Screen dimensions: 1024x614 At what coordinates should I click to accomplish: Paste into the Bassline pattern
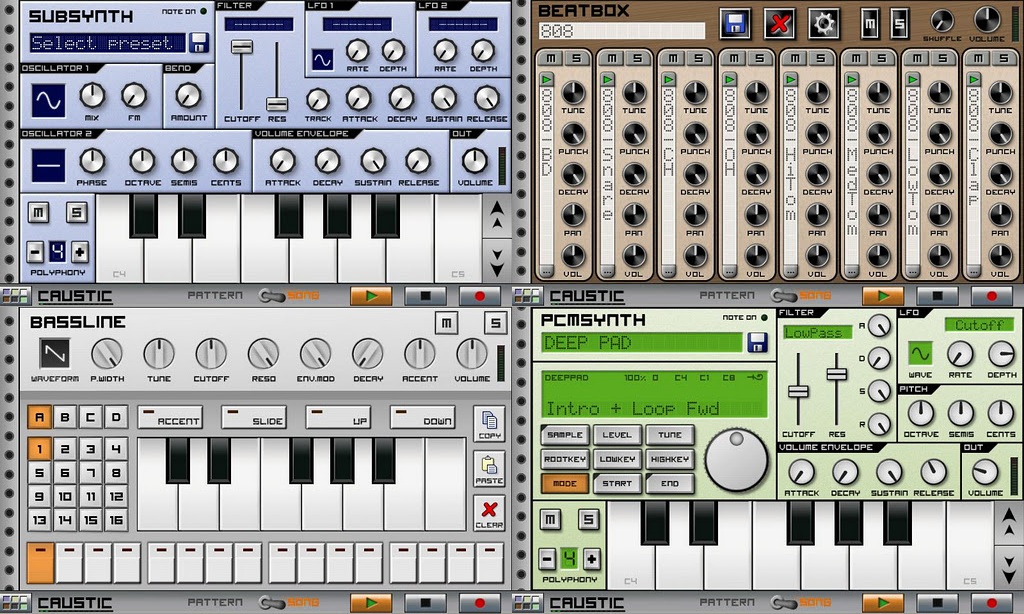tap(489, 469)
